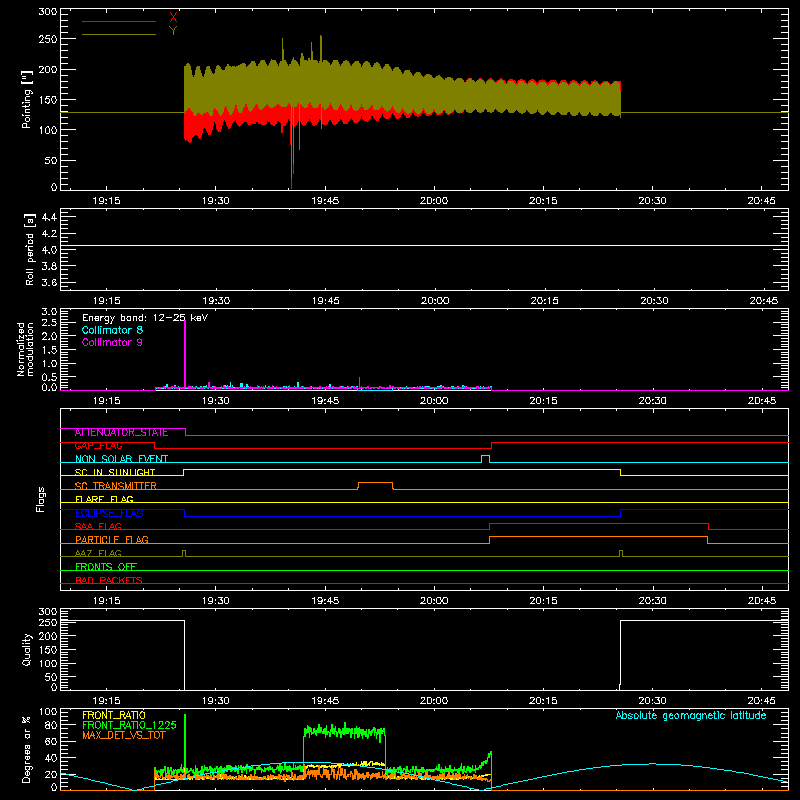Click the Quality axis label
This screenshot has height=800, width=800.
tap(27, 649)
